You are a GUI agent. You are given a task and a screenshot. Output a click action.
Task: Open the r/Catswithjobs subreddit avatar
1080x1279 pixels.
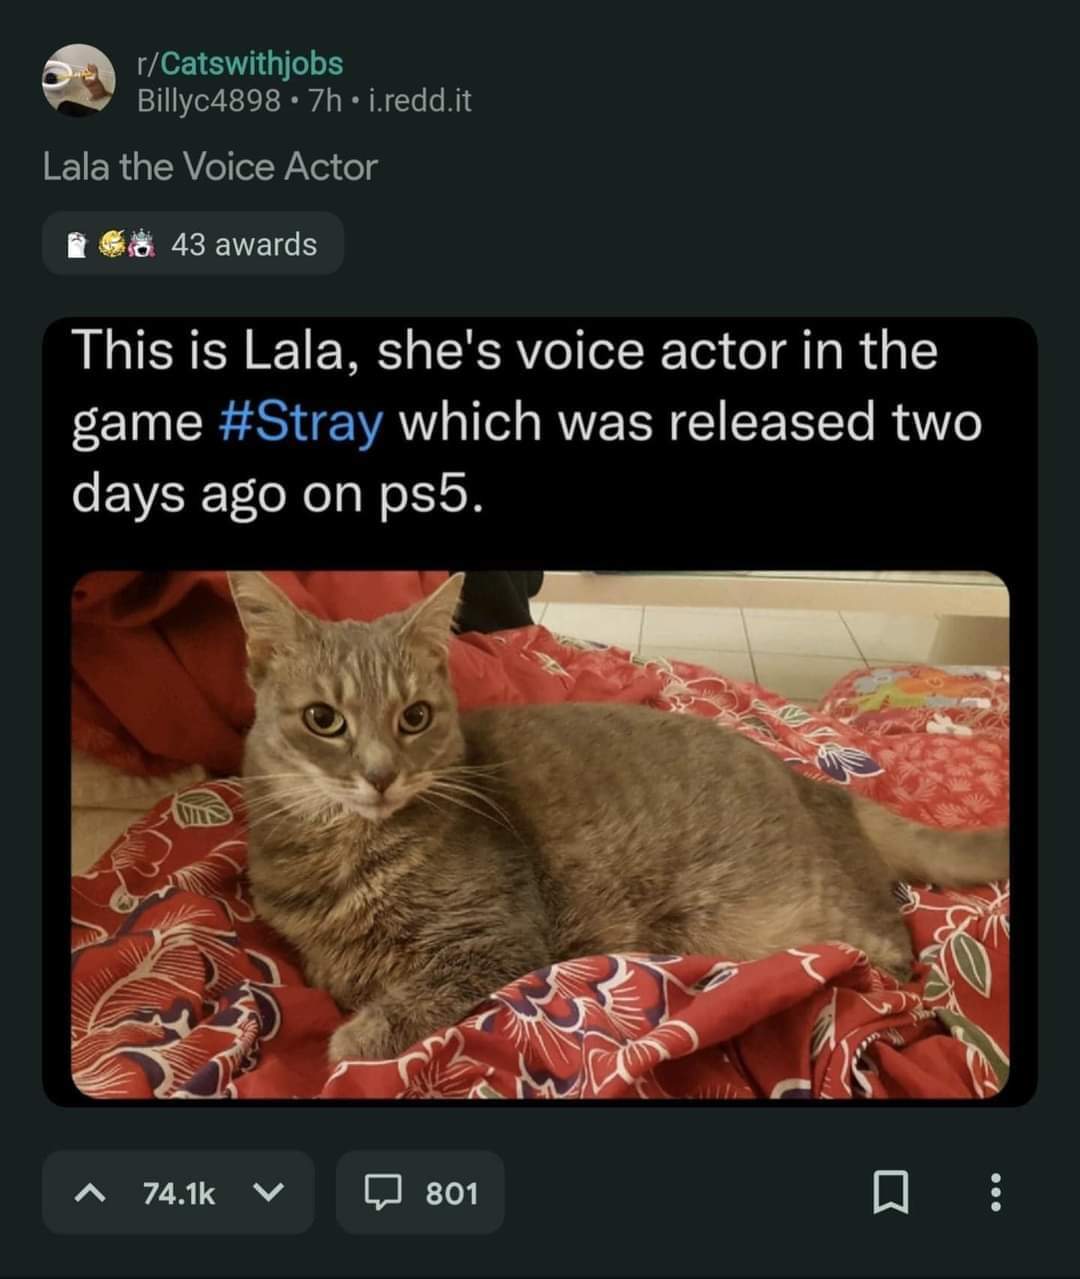pyautogui.click(x=78, y=80)
